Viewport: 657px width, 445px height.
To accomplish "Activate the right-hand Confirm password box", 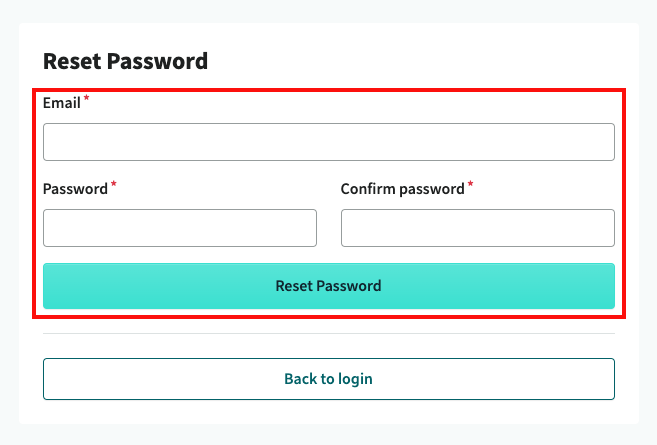I will (477, 228).
